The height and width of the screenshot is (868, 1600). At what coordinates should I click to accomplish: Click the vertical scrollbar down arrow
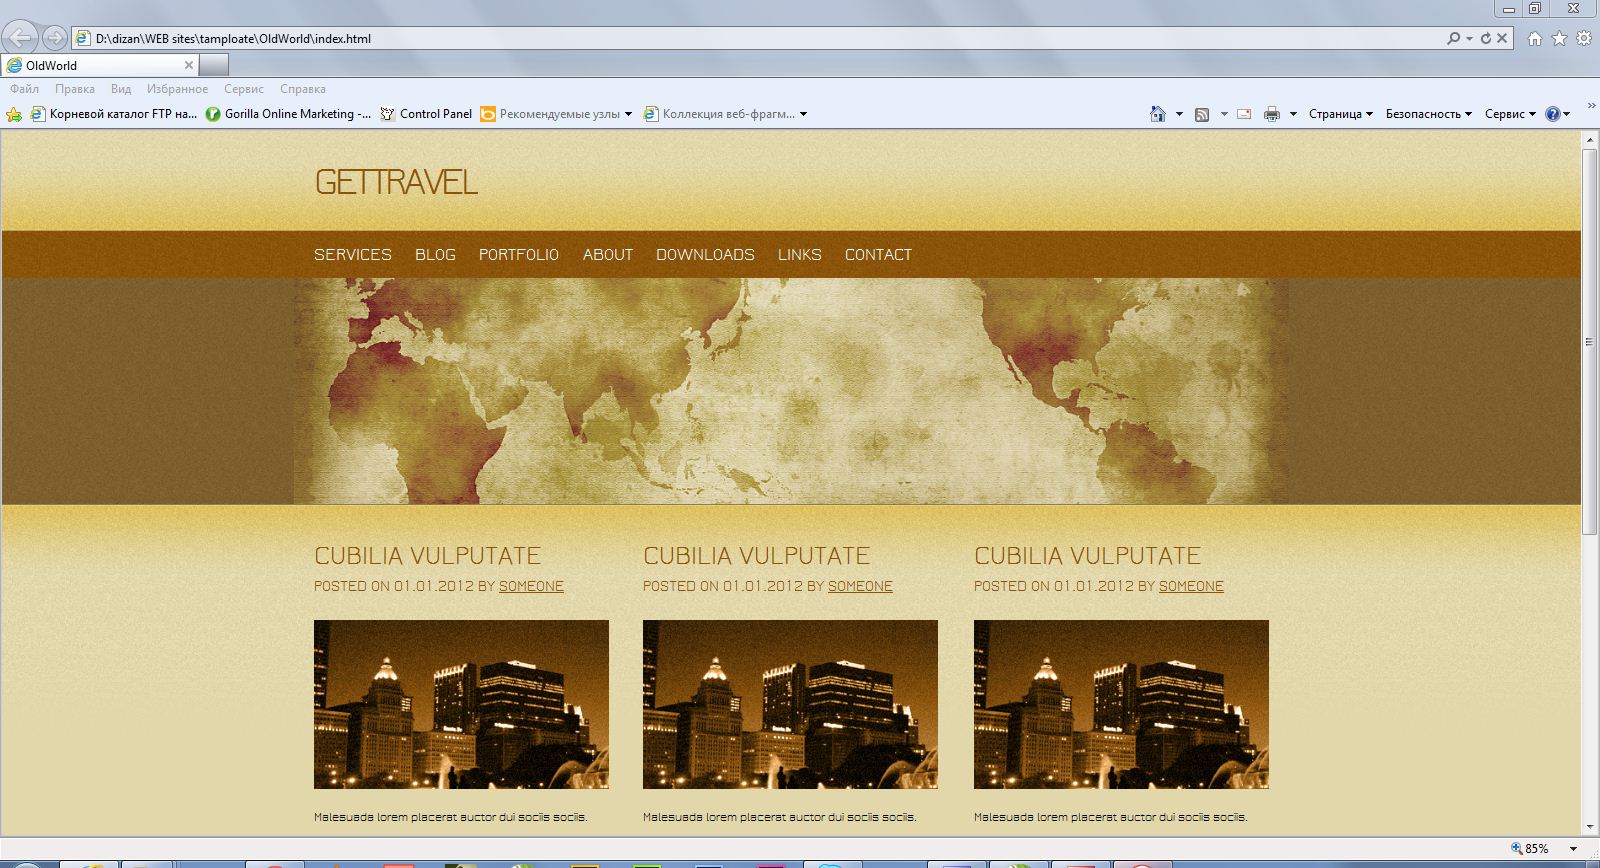1590,826
